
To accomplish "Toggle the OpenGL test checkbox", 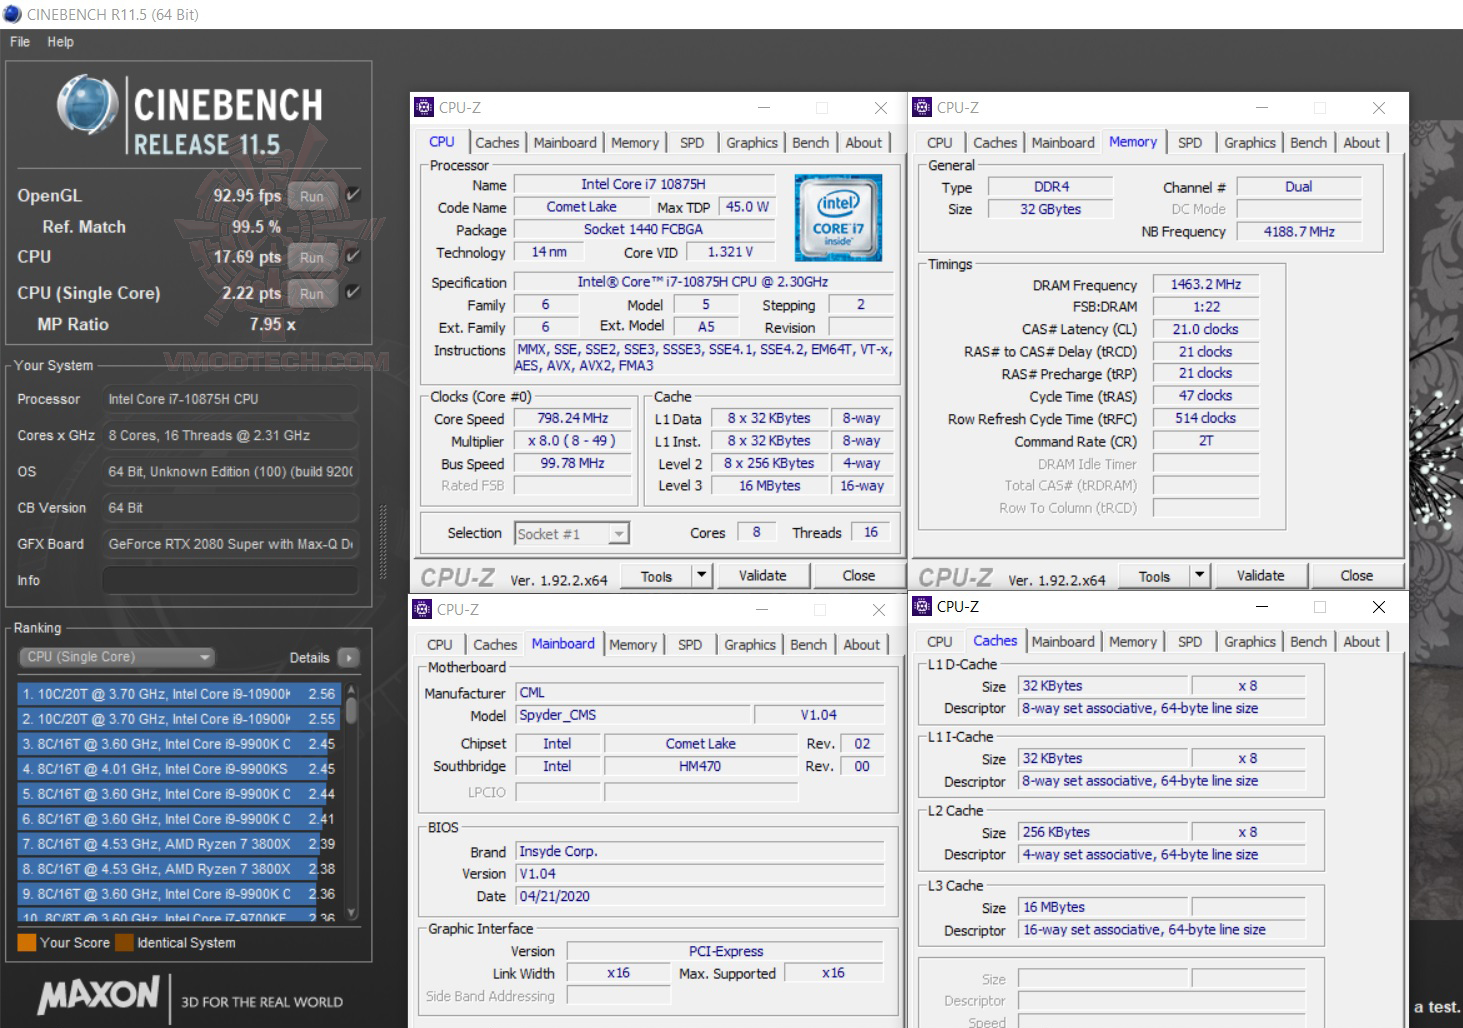I will coord(353,195).
